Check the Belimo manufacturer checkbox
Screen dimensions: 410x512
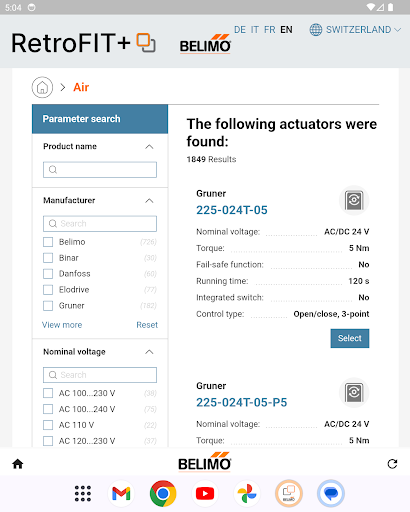coord(48,242)
